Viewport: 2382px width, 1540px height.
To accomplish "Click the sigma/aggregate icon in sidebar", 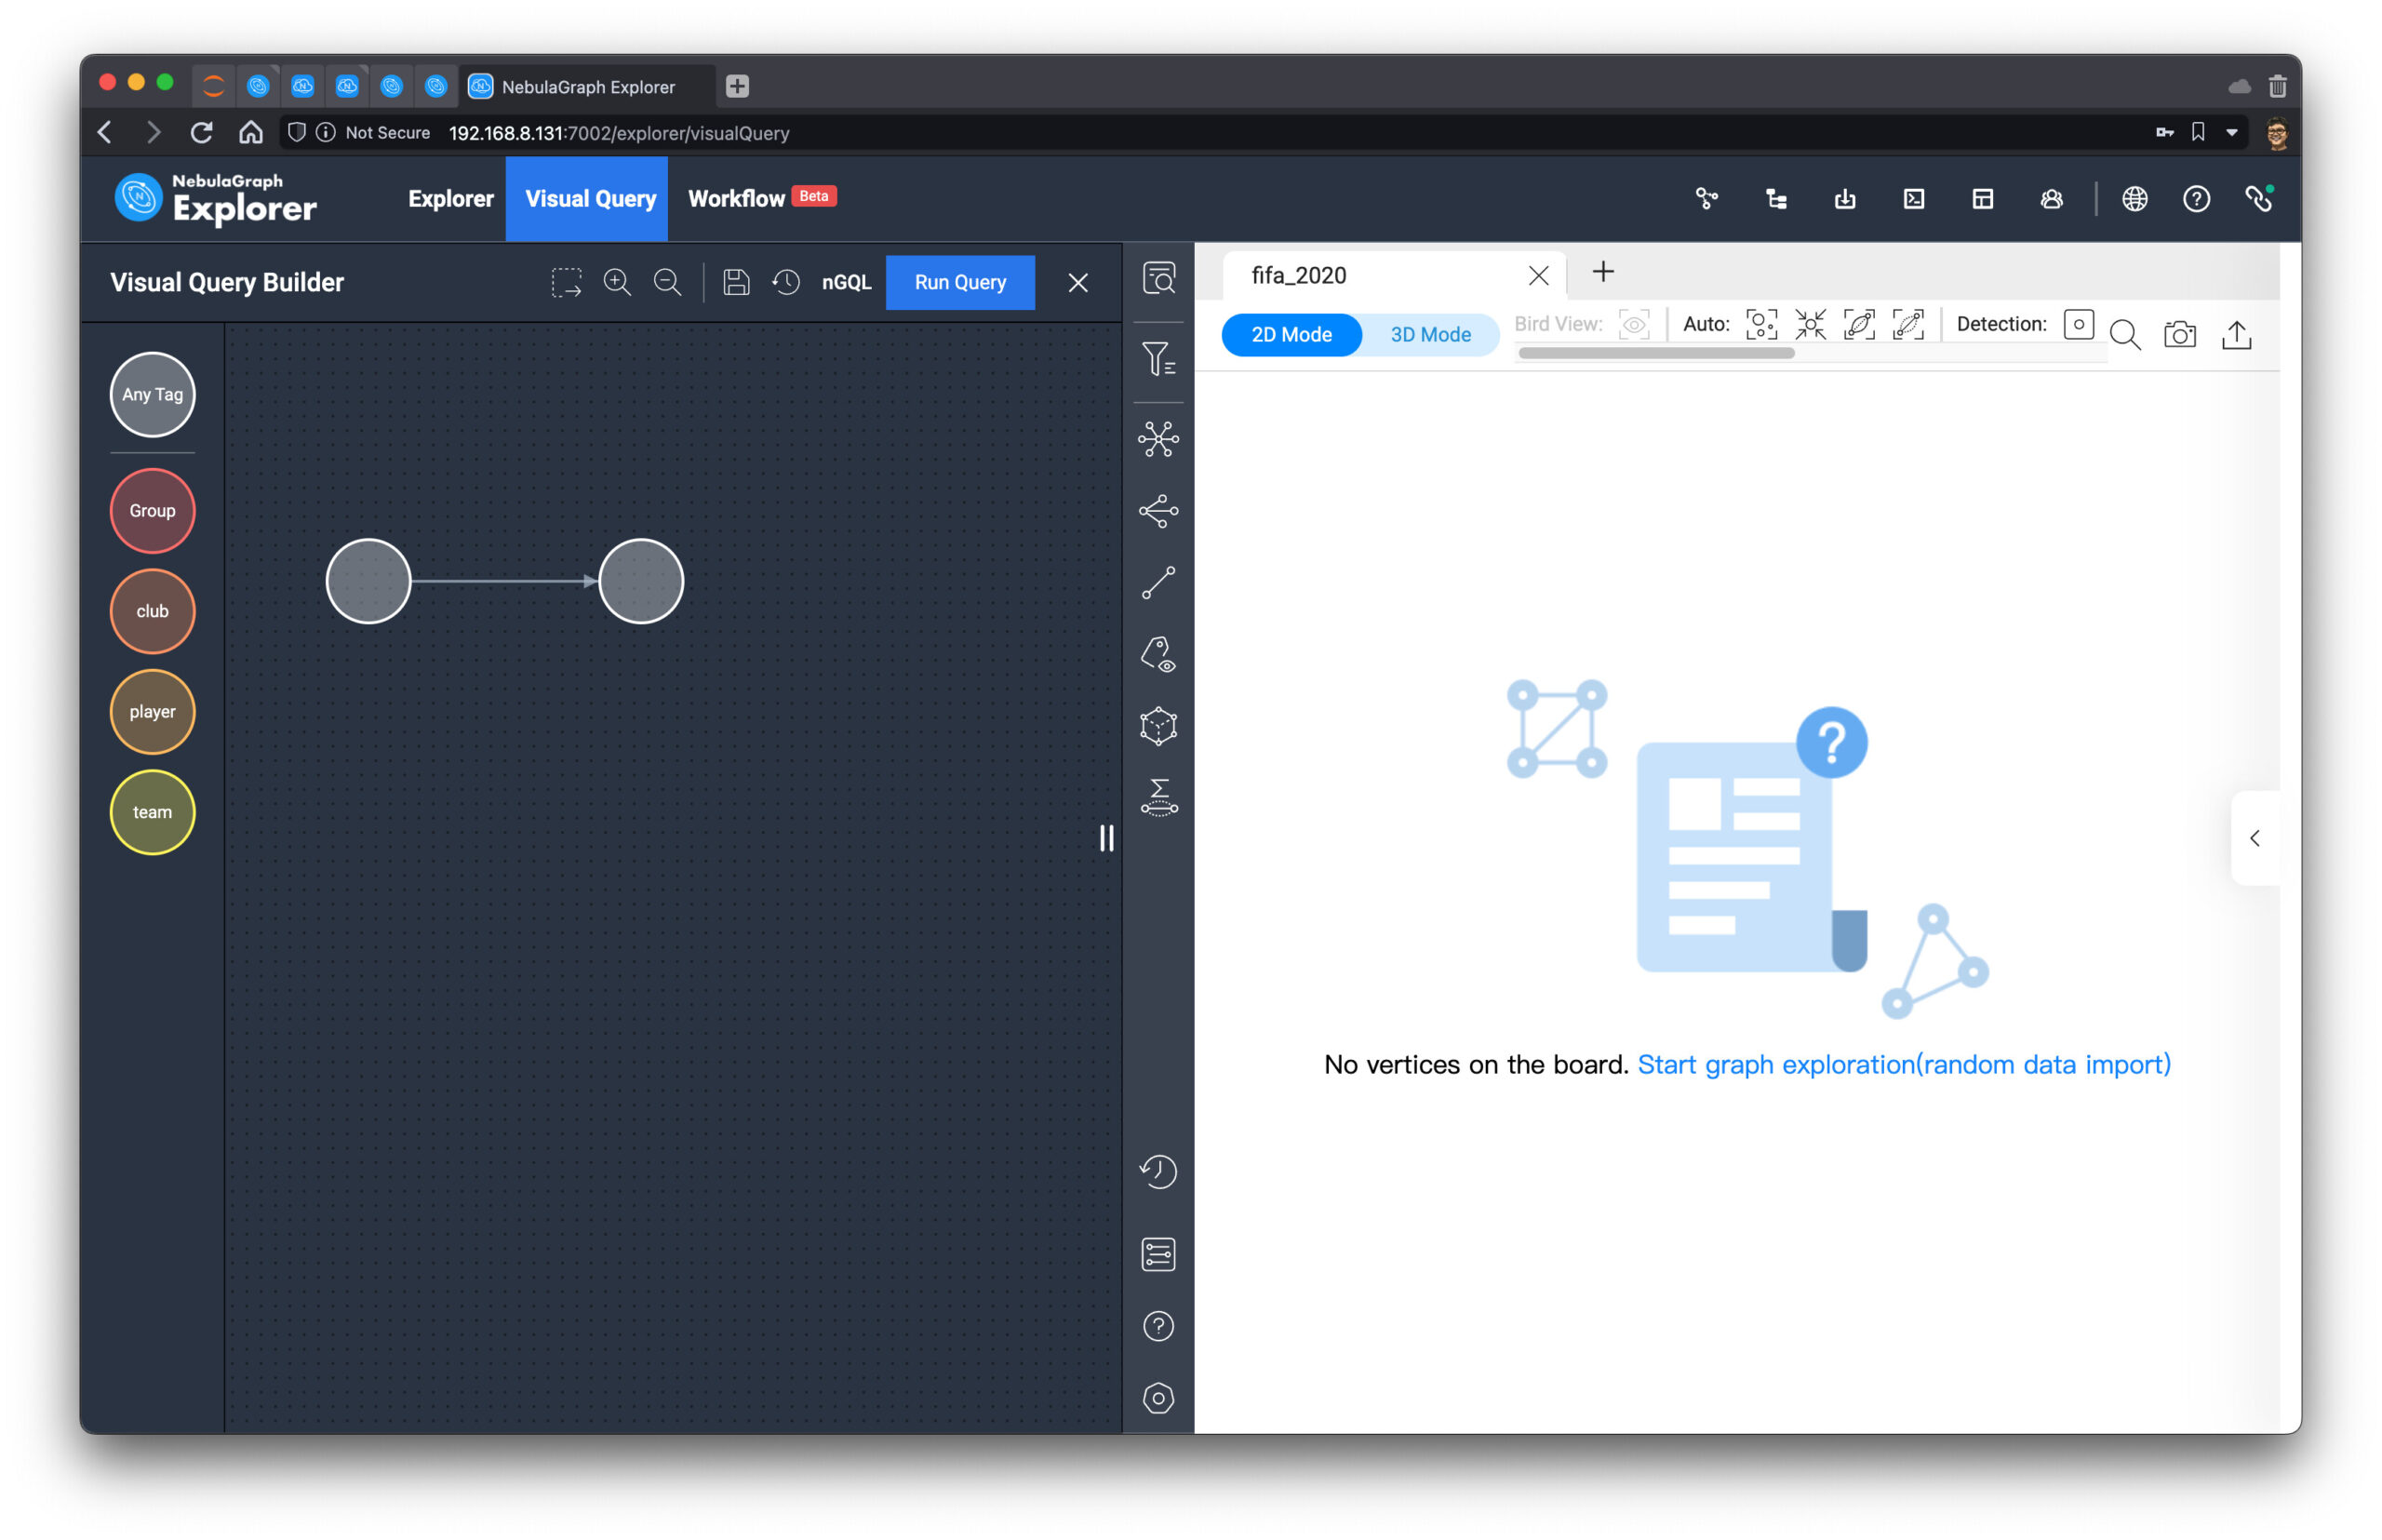I will (x=1158, y=797).
